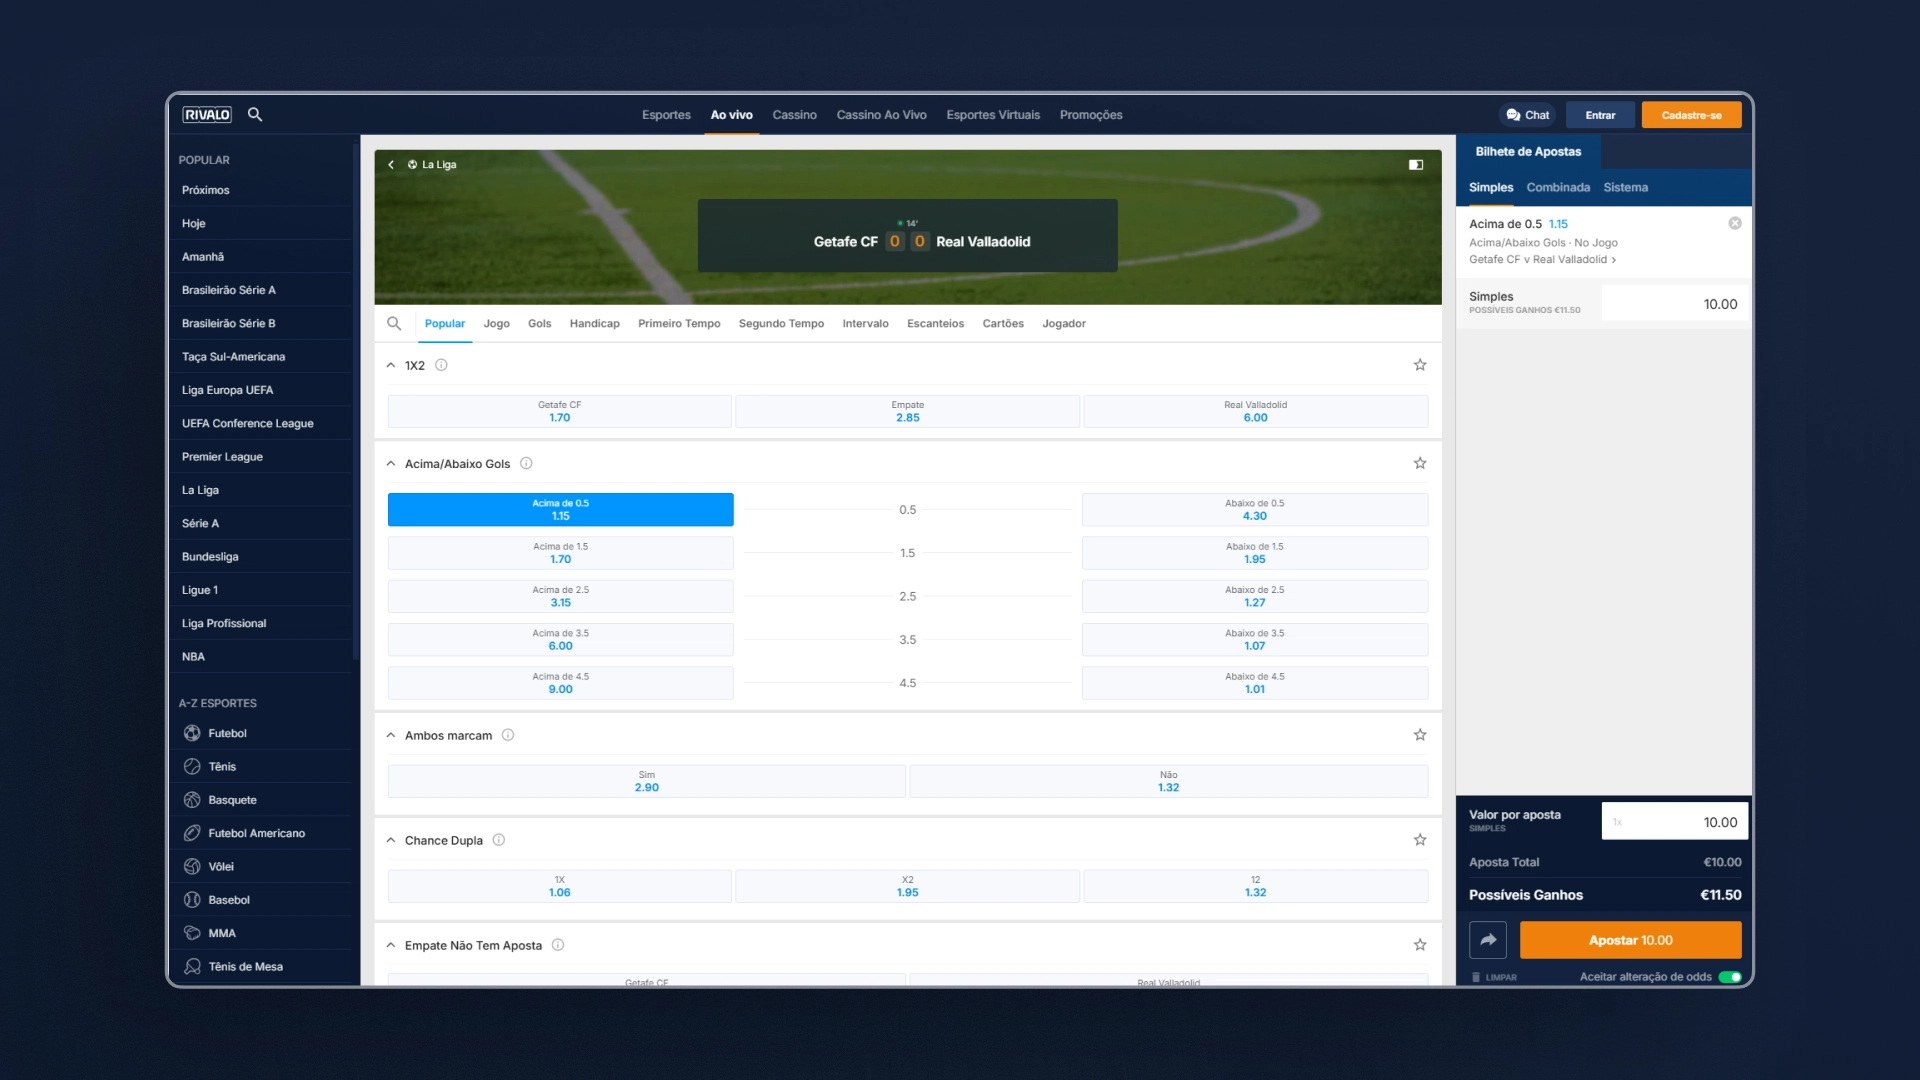Click the Rivalo logo
Viewport: 1920px width, 1080px height.
point(207,115)
